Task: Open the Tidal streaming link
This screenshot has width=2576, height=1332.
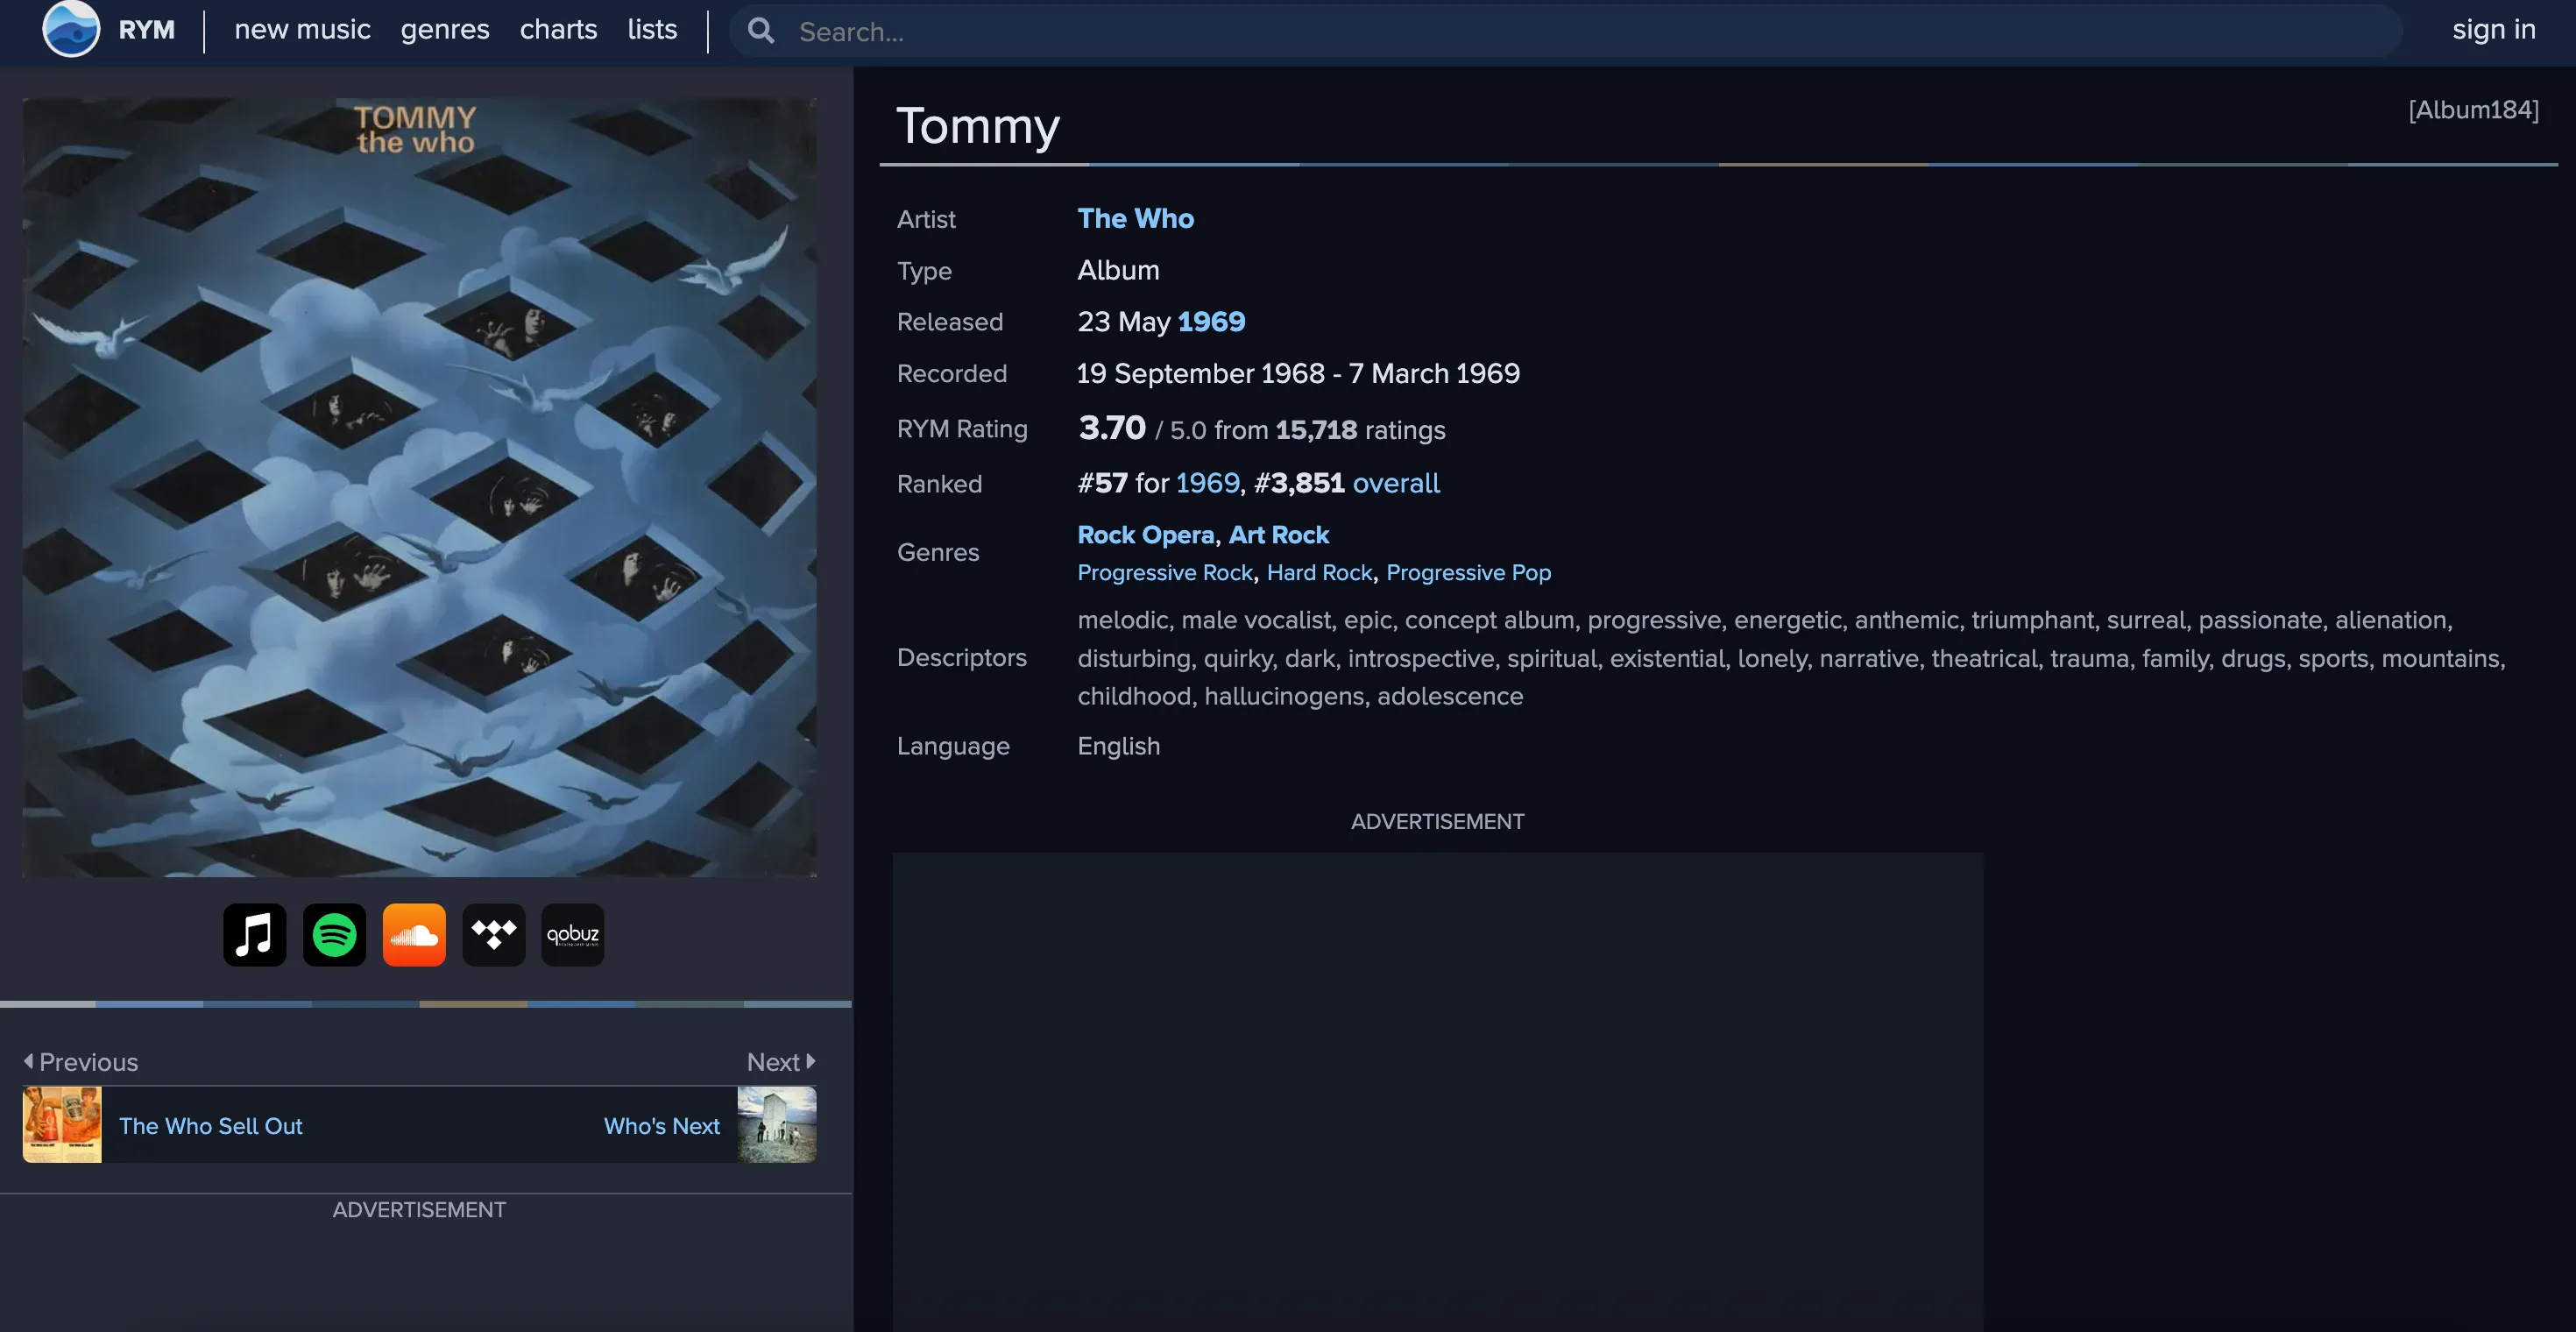Action: tap(494, 934)
